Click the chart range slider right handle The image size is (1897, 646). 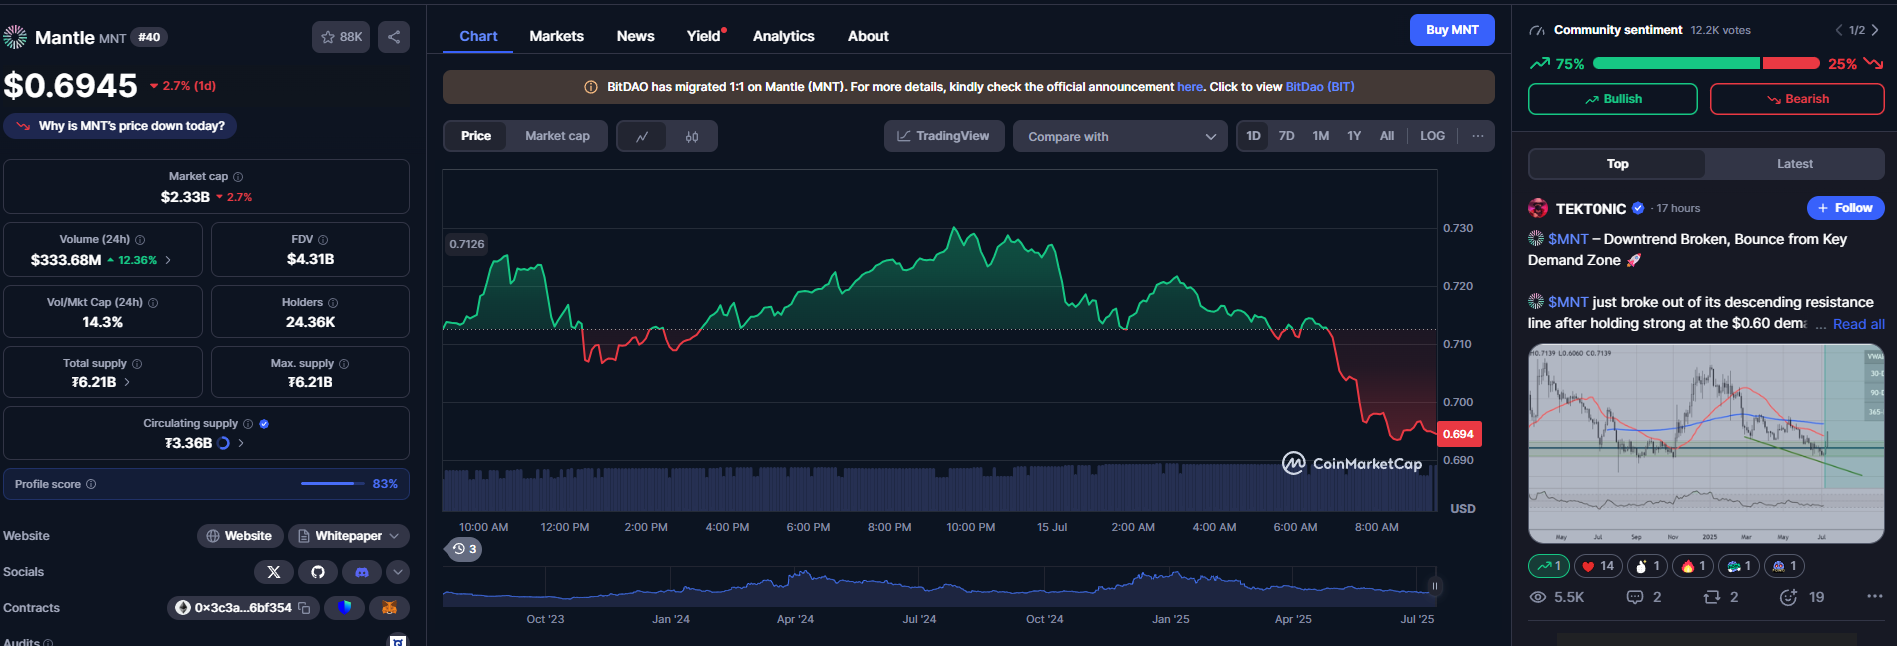[1435, 587]
